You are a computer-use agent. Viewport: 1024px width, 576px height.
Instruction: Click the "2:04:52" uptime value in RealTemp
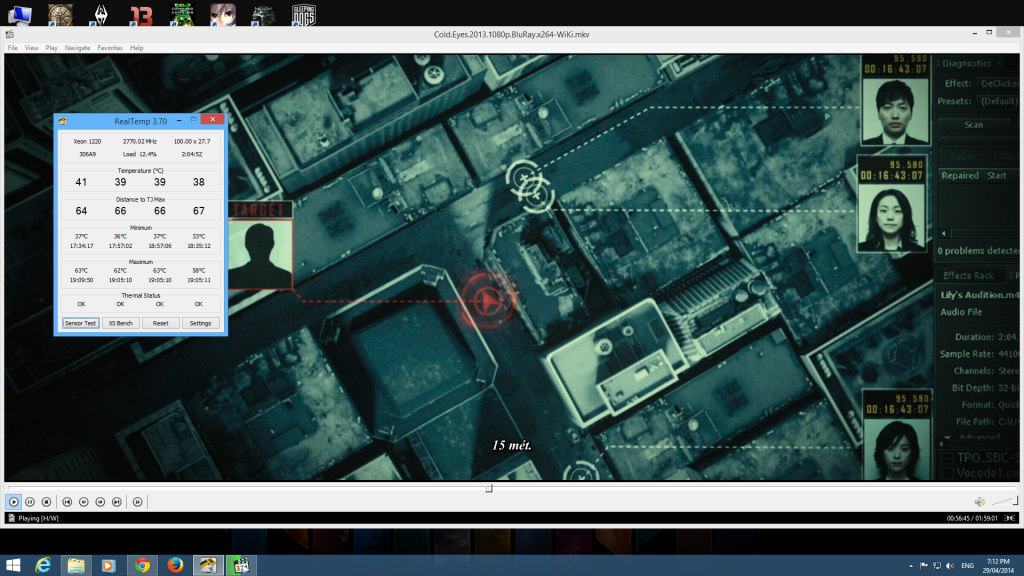point(192,154)
